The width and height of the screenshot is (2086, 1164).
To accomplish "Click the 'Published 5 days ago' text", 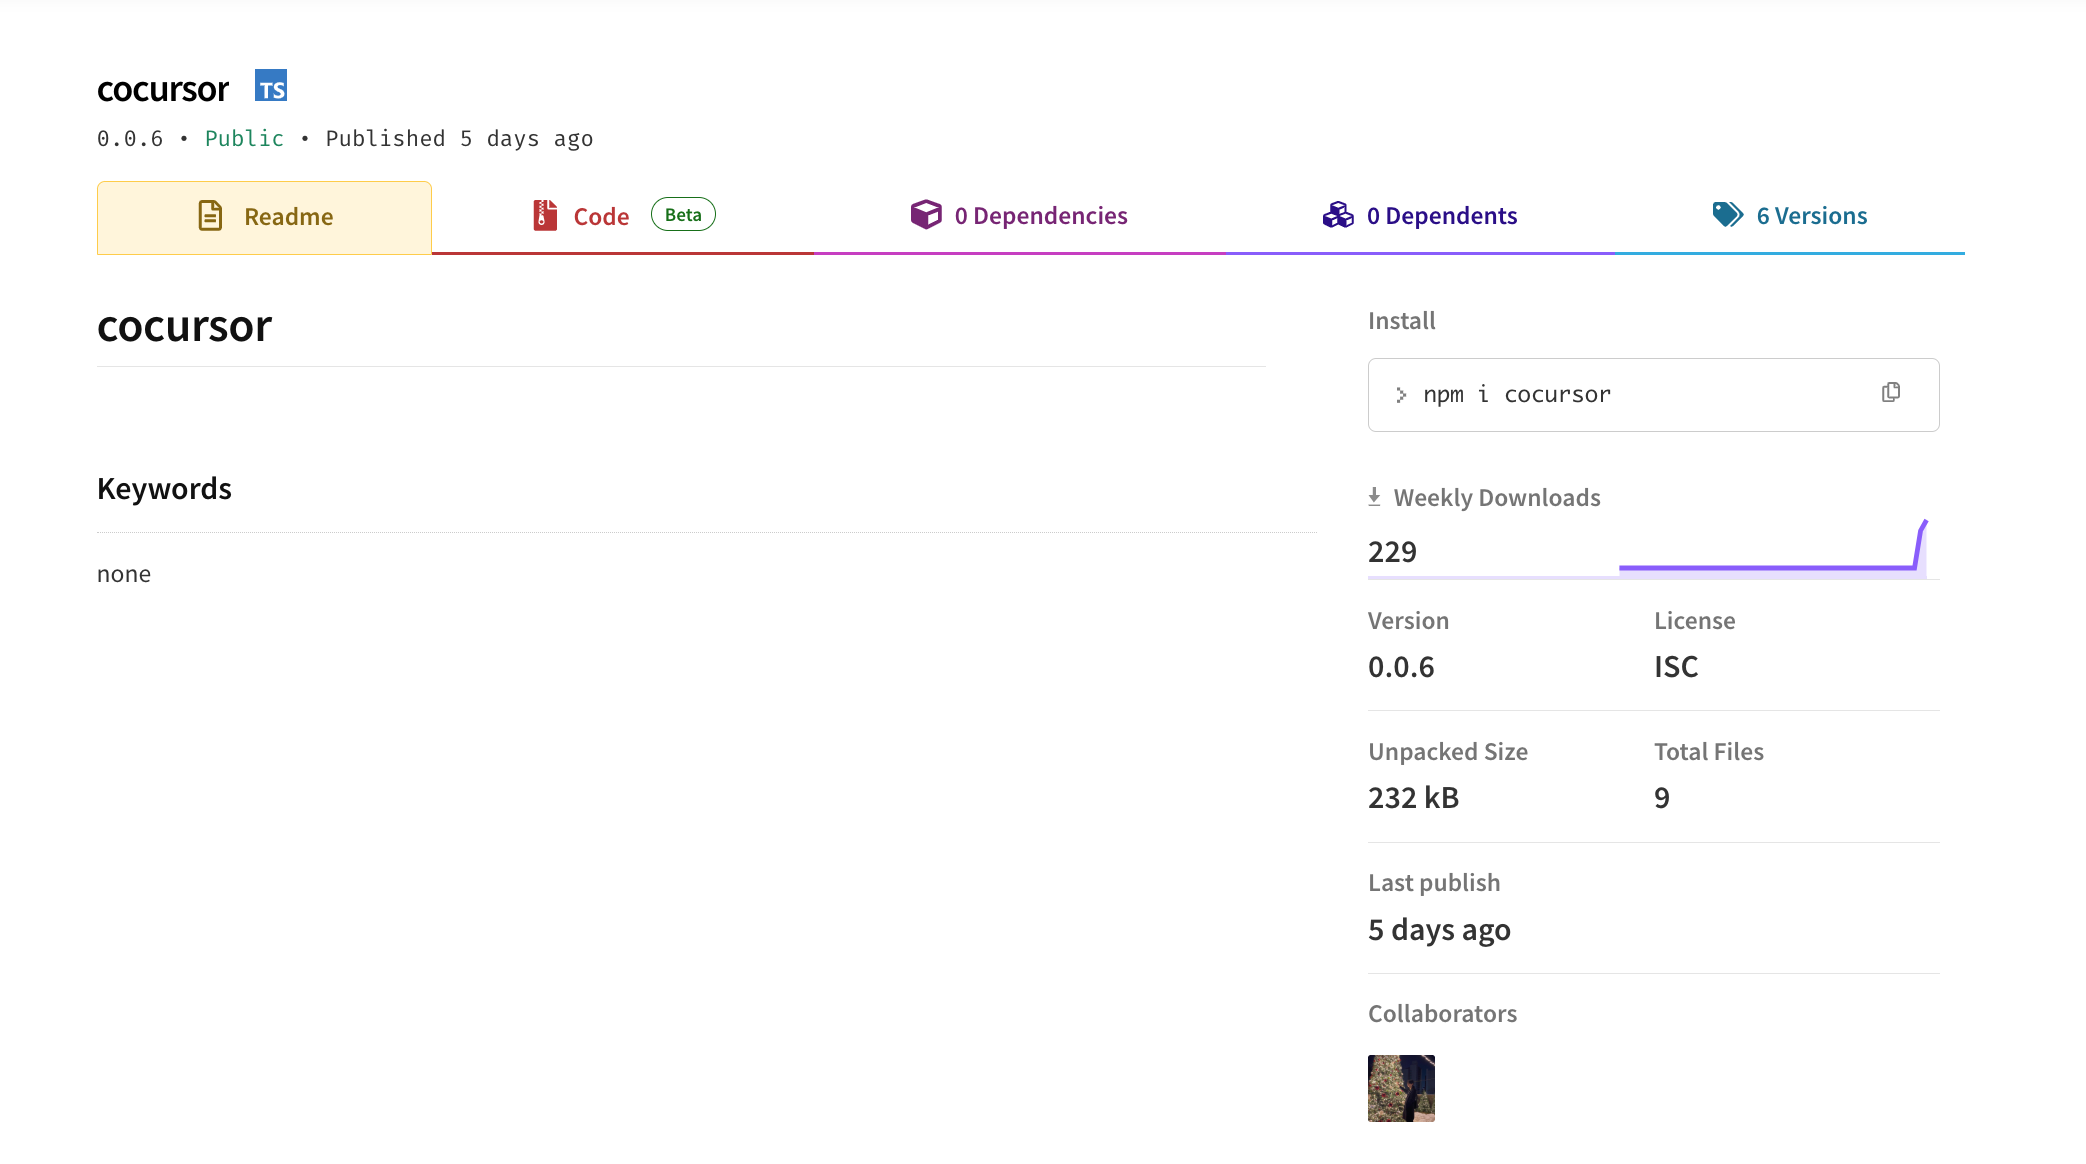I will 459,139.
